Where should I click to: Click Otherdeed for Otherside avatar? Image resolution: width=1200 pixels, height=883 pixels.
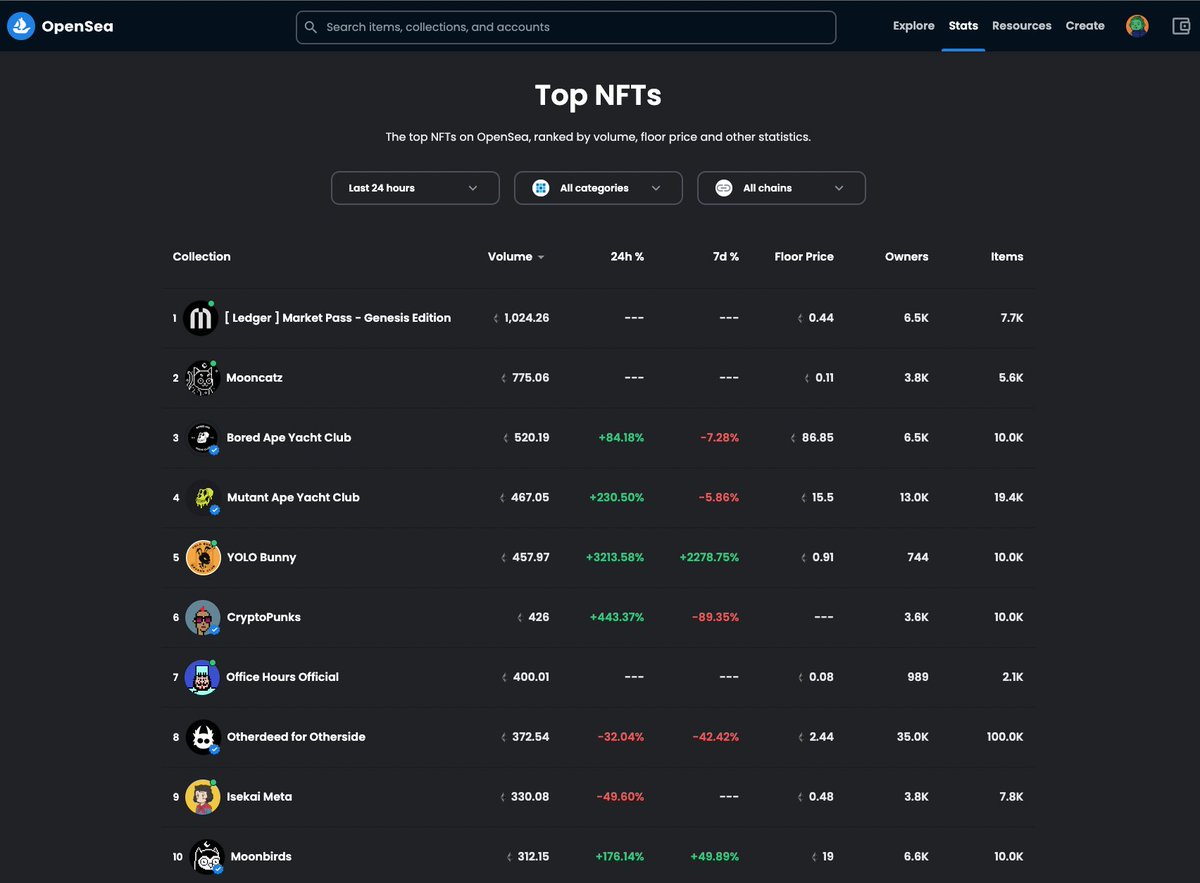click(x=203, y=737)
